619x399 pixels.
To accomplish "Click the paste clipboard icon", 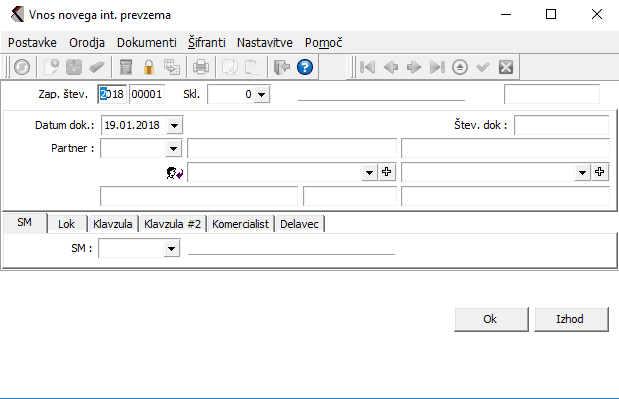I will (x=253, y=67).
